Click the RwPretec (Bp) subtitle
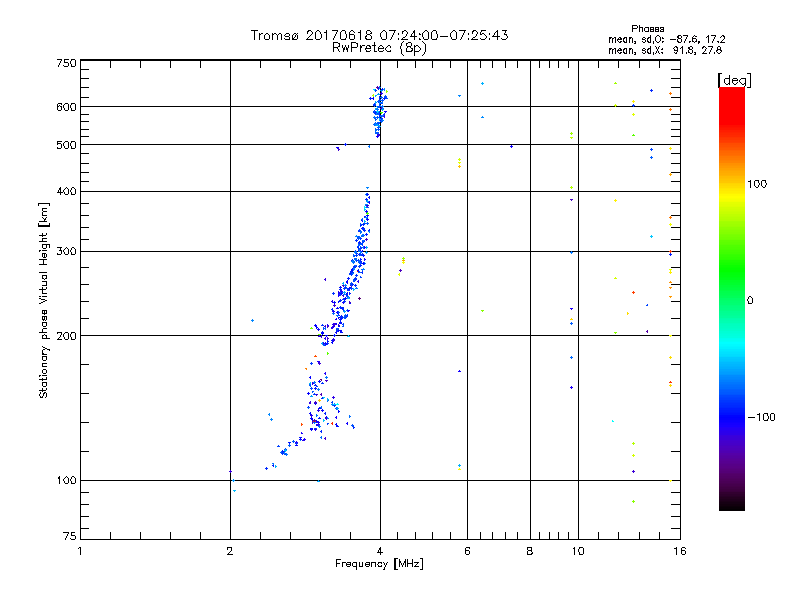The height and width of the screenshot is (600, 800). click(379, 47)
